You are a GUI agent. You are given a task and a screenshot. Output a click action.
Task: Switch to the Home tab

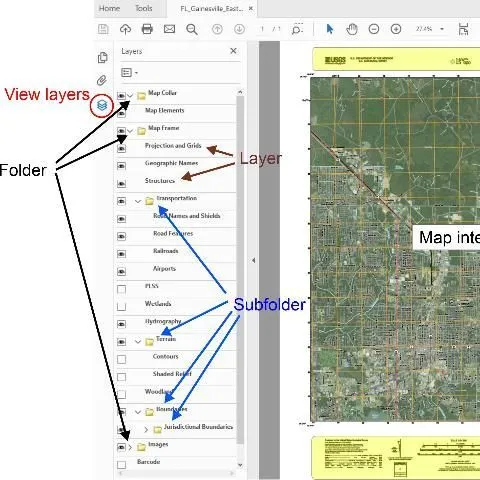coord(109,8)
